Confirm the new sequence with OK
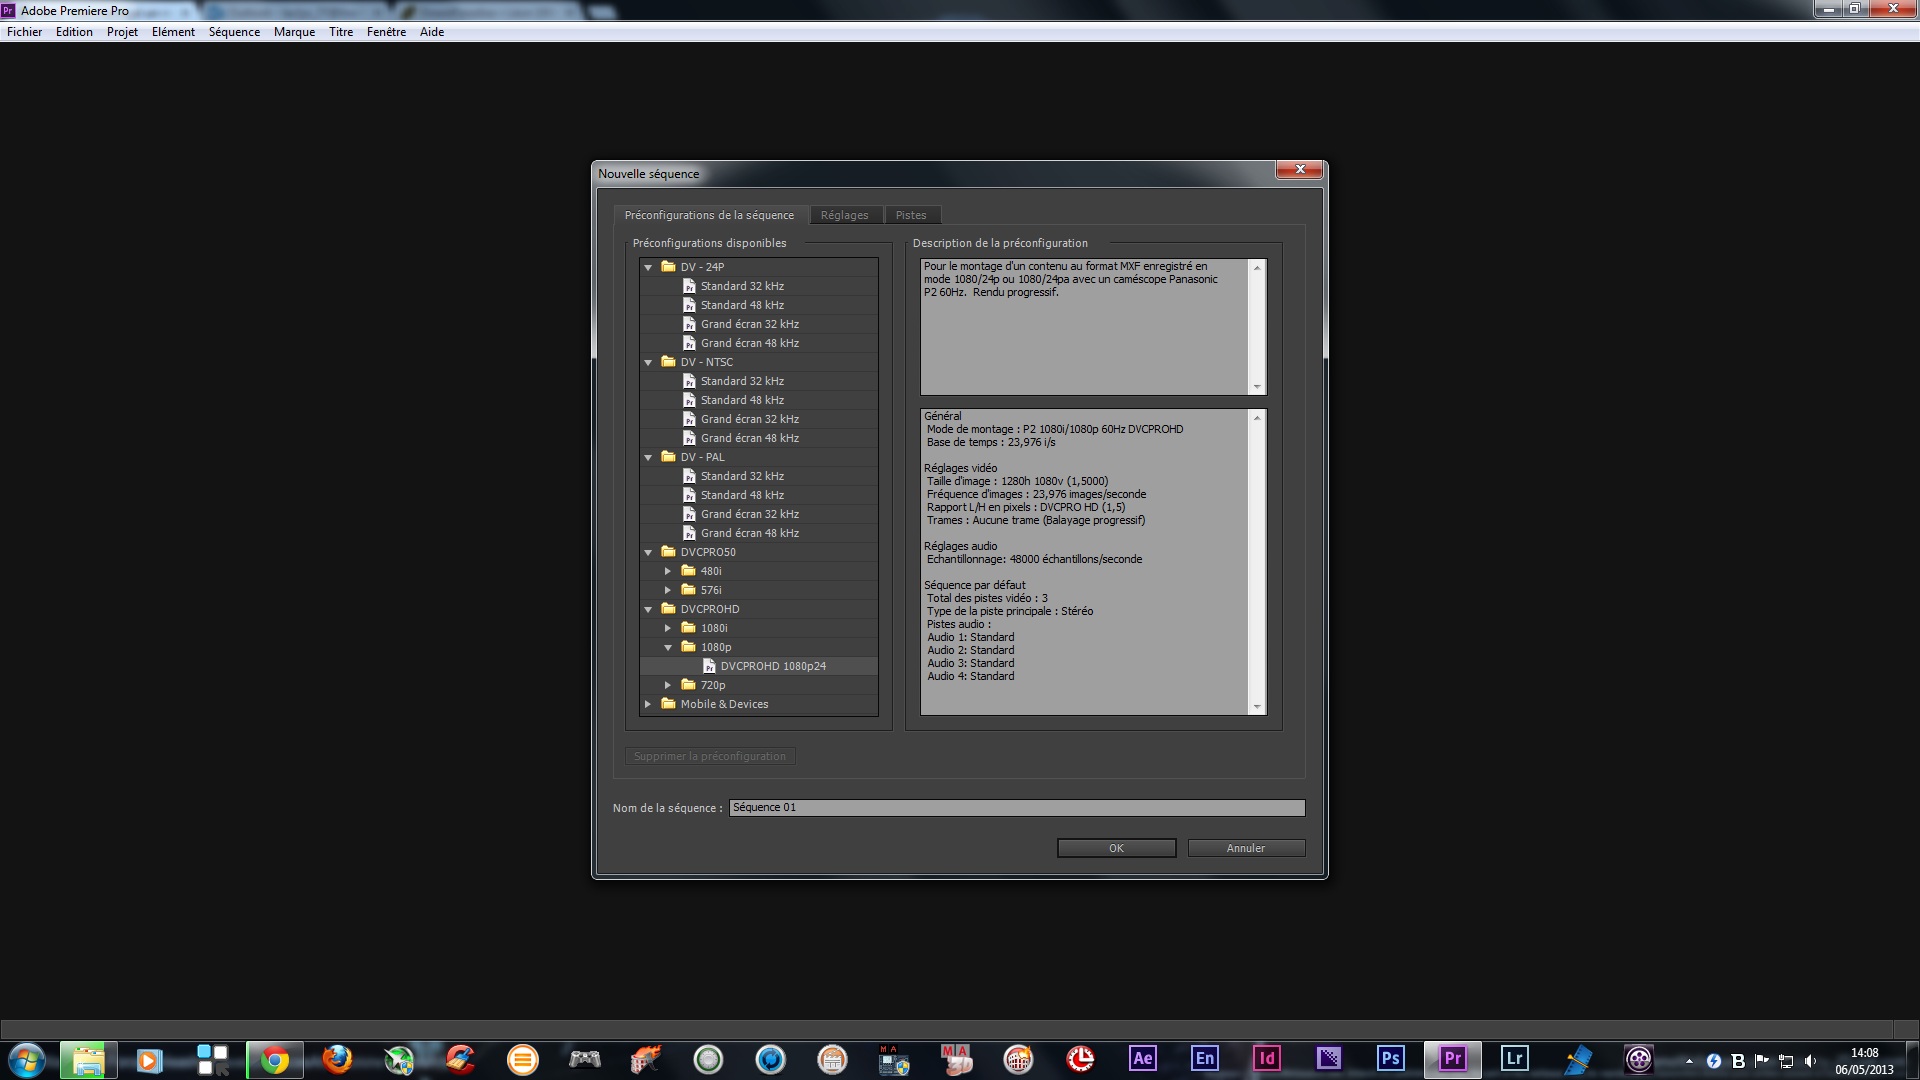This screenshot has height=1080, width=1920. pyautogui.click(x=1116, y=848)
